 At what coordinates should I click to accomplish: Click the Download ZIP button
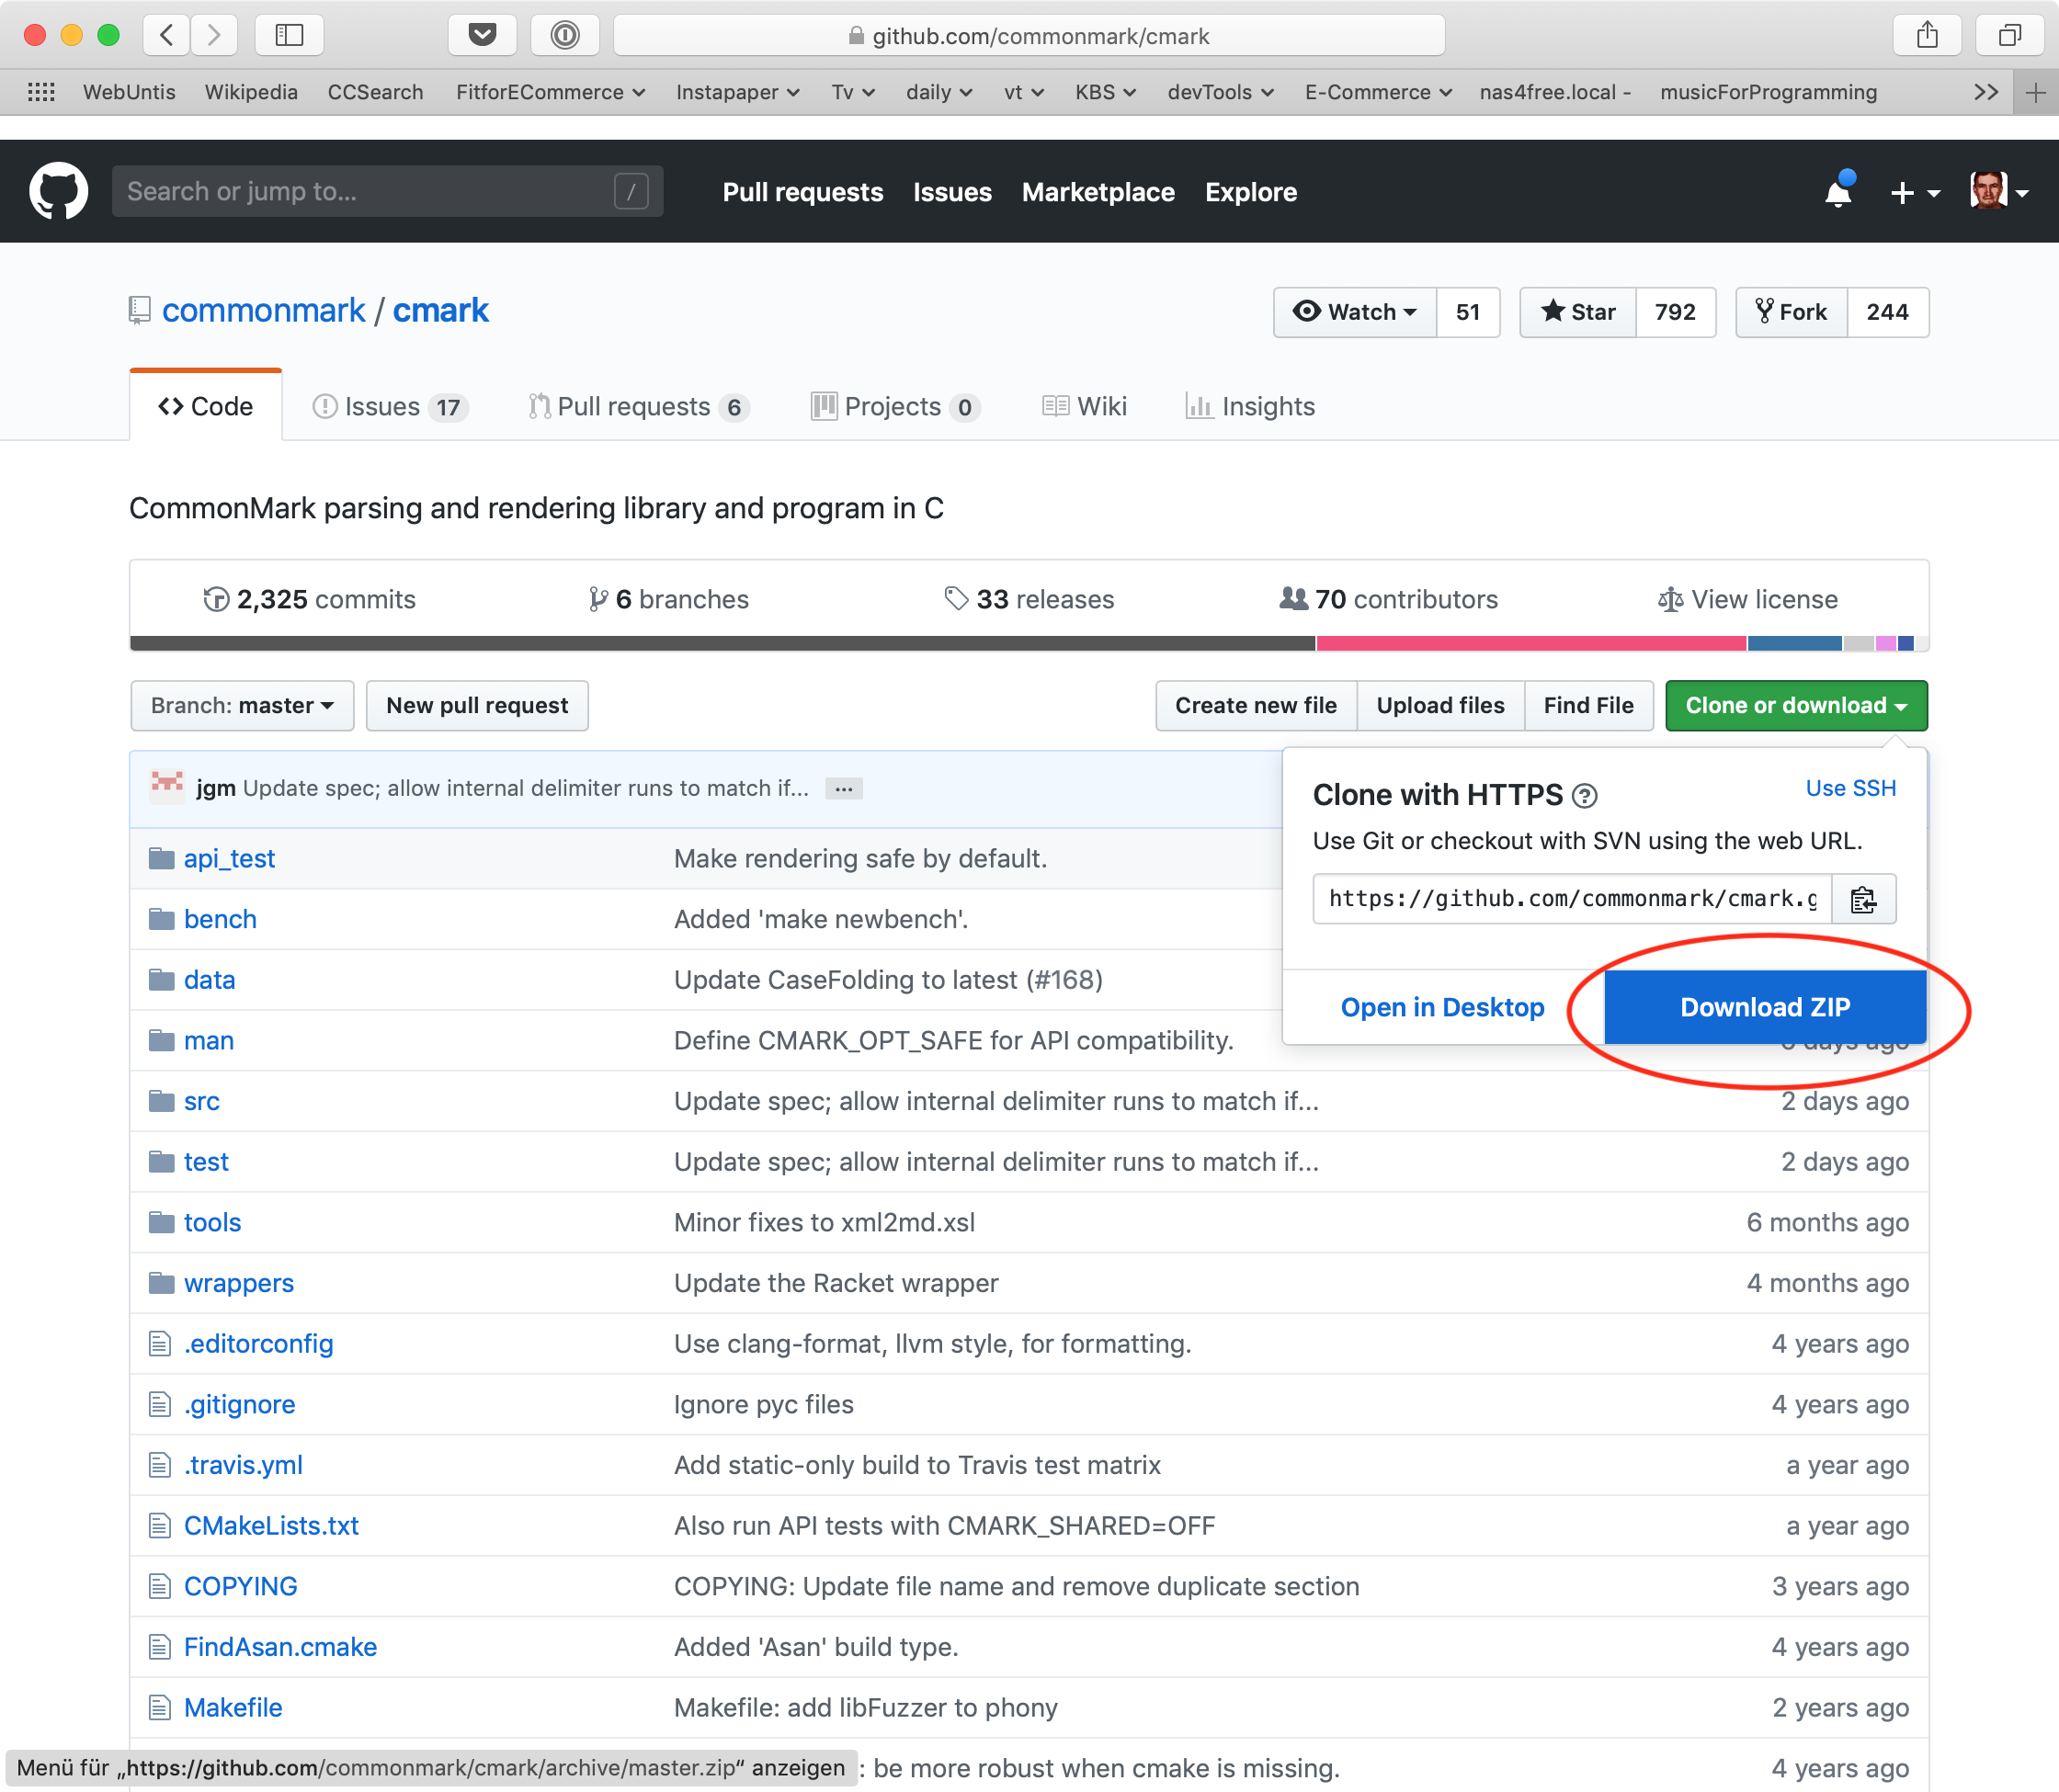click(x=1765, y=1007)
